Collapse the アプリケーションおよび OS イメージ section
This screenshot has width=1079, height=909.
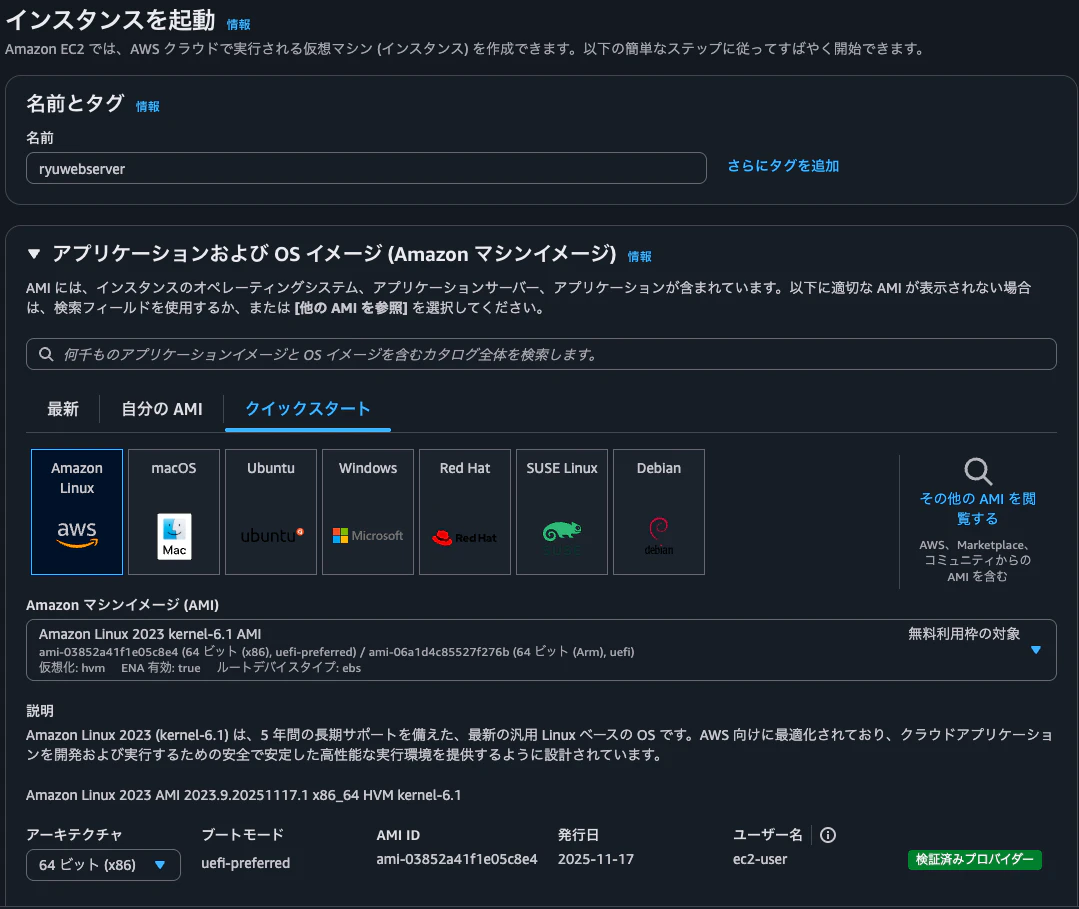coord(34,254)
